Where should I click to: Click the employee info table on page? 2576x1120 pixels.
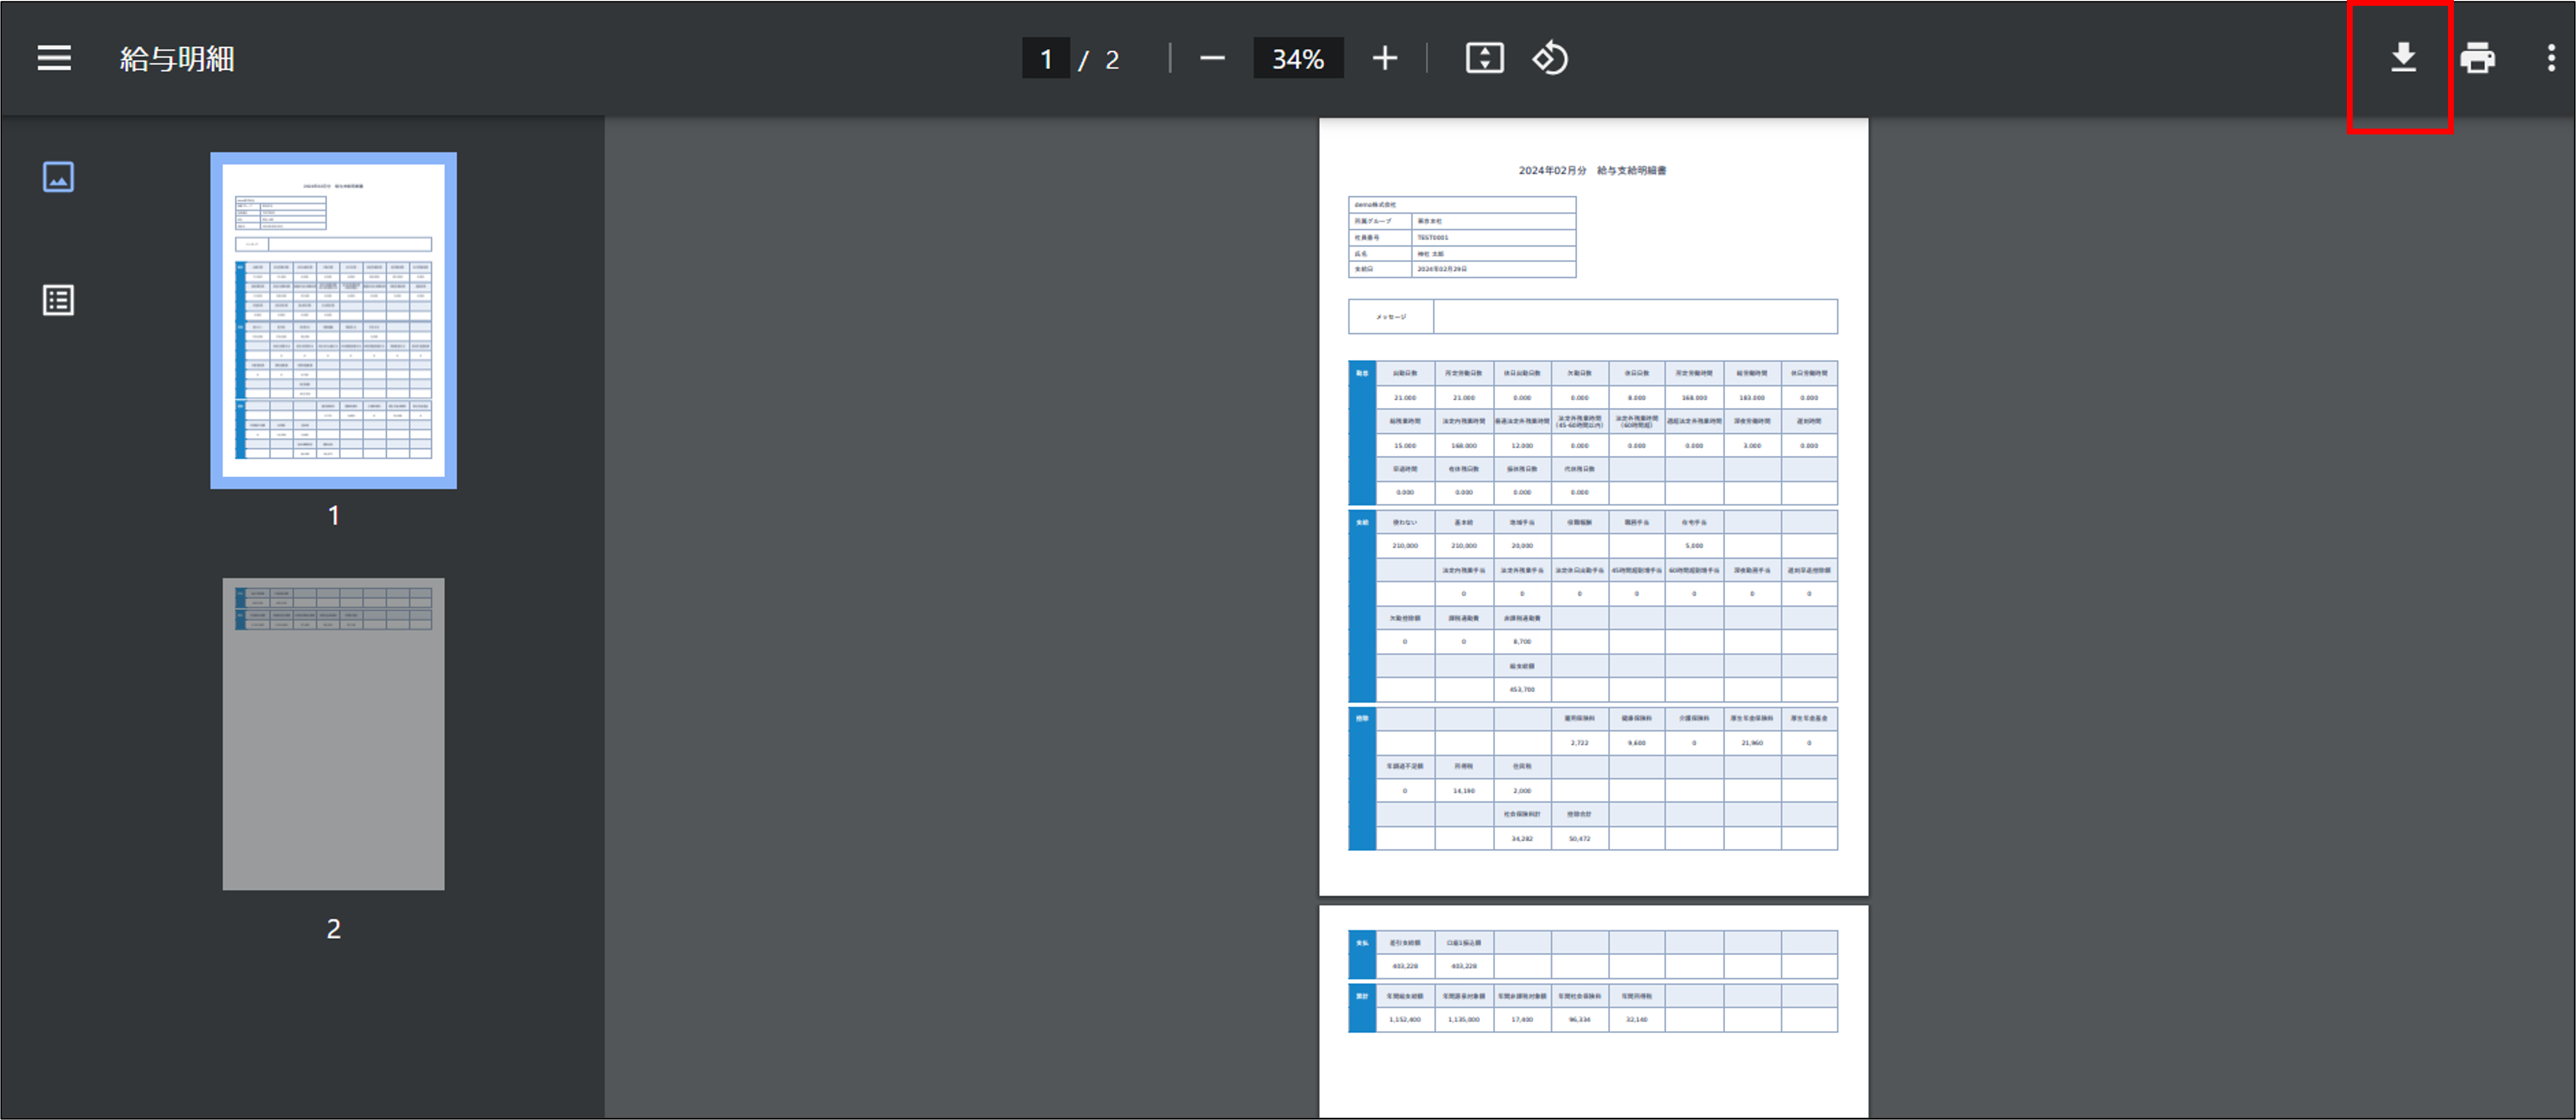click(1461, 237)
